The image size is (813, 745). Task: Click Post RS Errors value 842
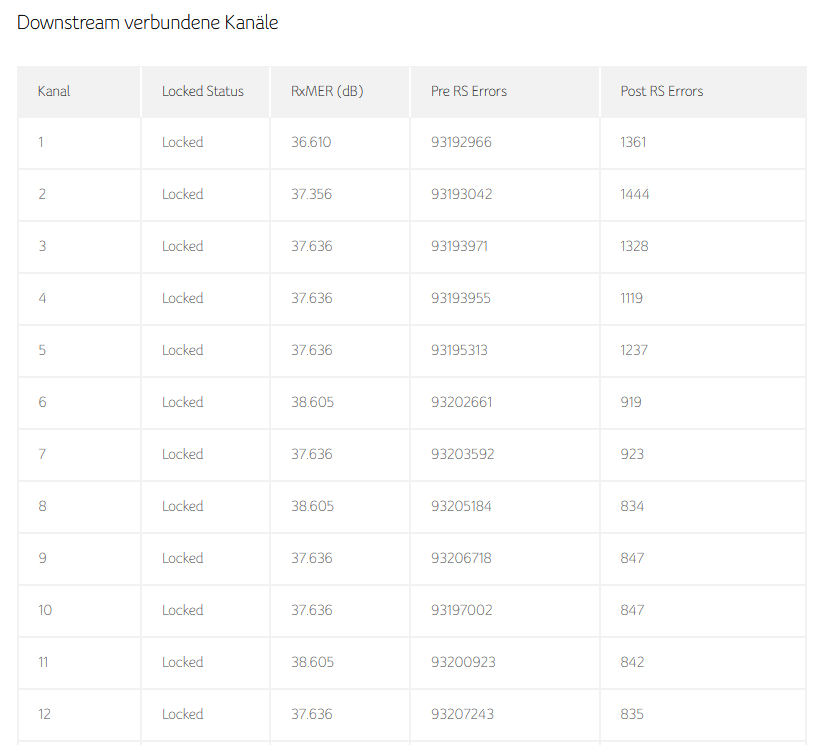[632, 662]
